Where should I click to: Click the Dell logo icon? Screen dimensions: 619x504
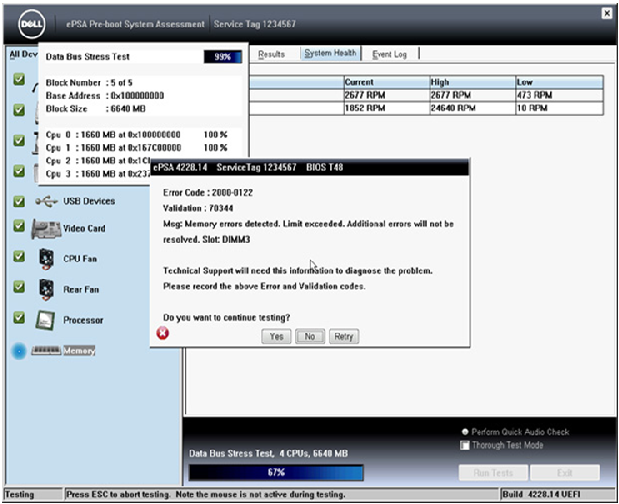32,24
